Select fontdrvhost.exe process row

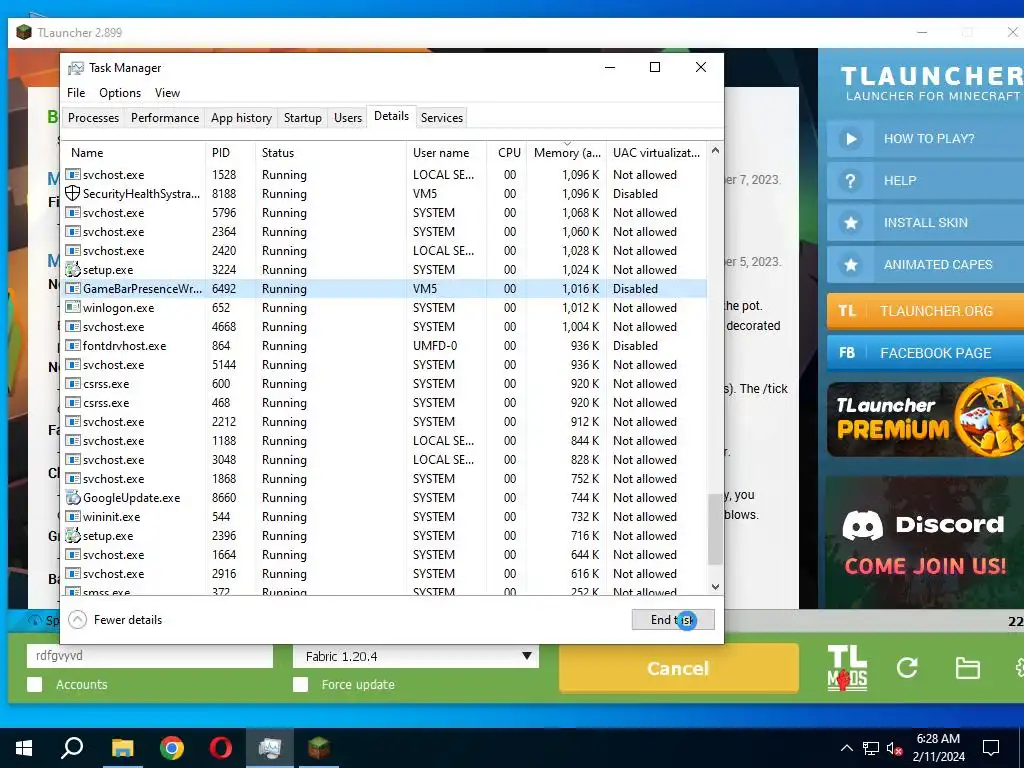(385, 345)
